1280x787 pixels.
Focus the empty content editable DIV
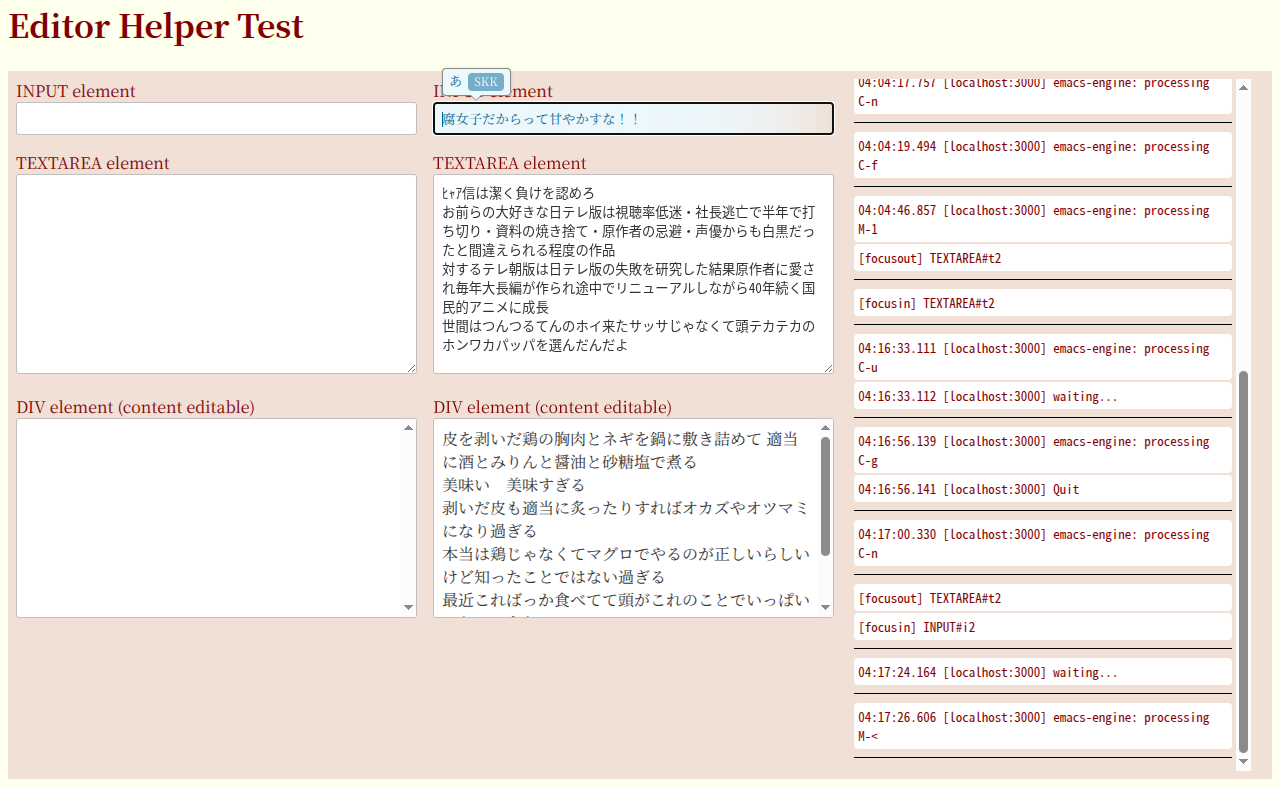click(216, 518)
